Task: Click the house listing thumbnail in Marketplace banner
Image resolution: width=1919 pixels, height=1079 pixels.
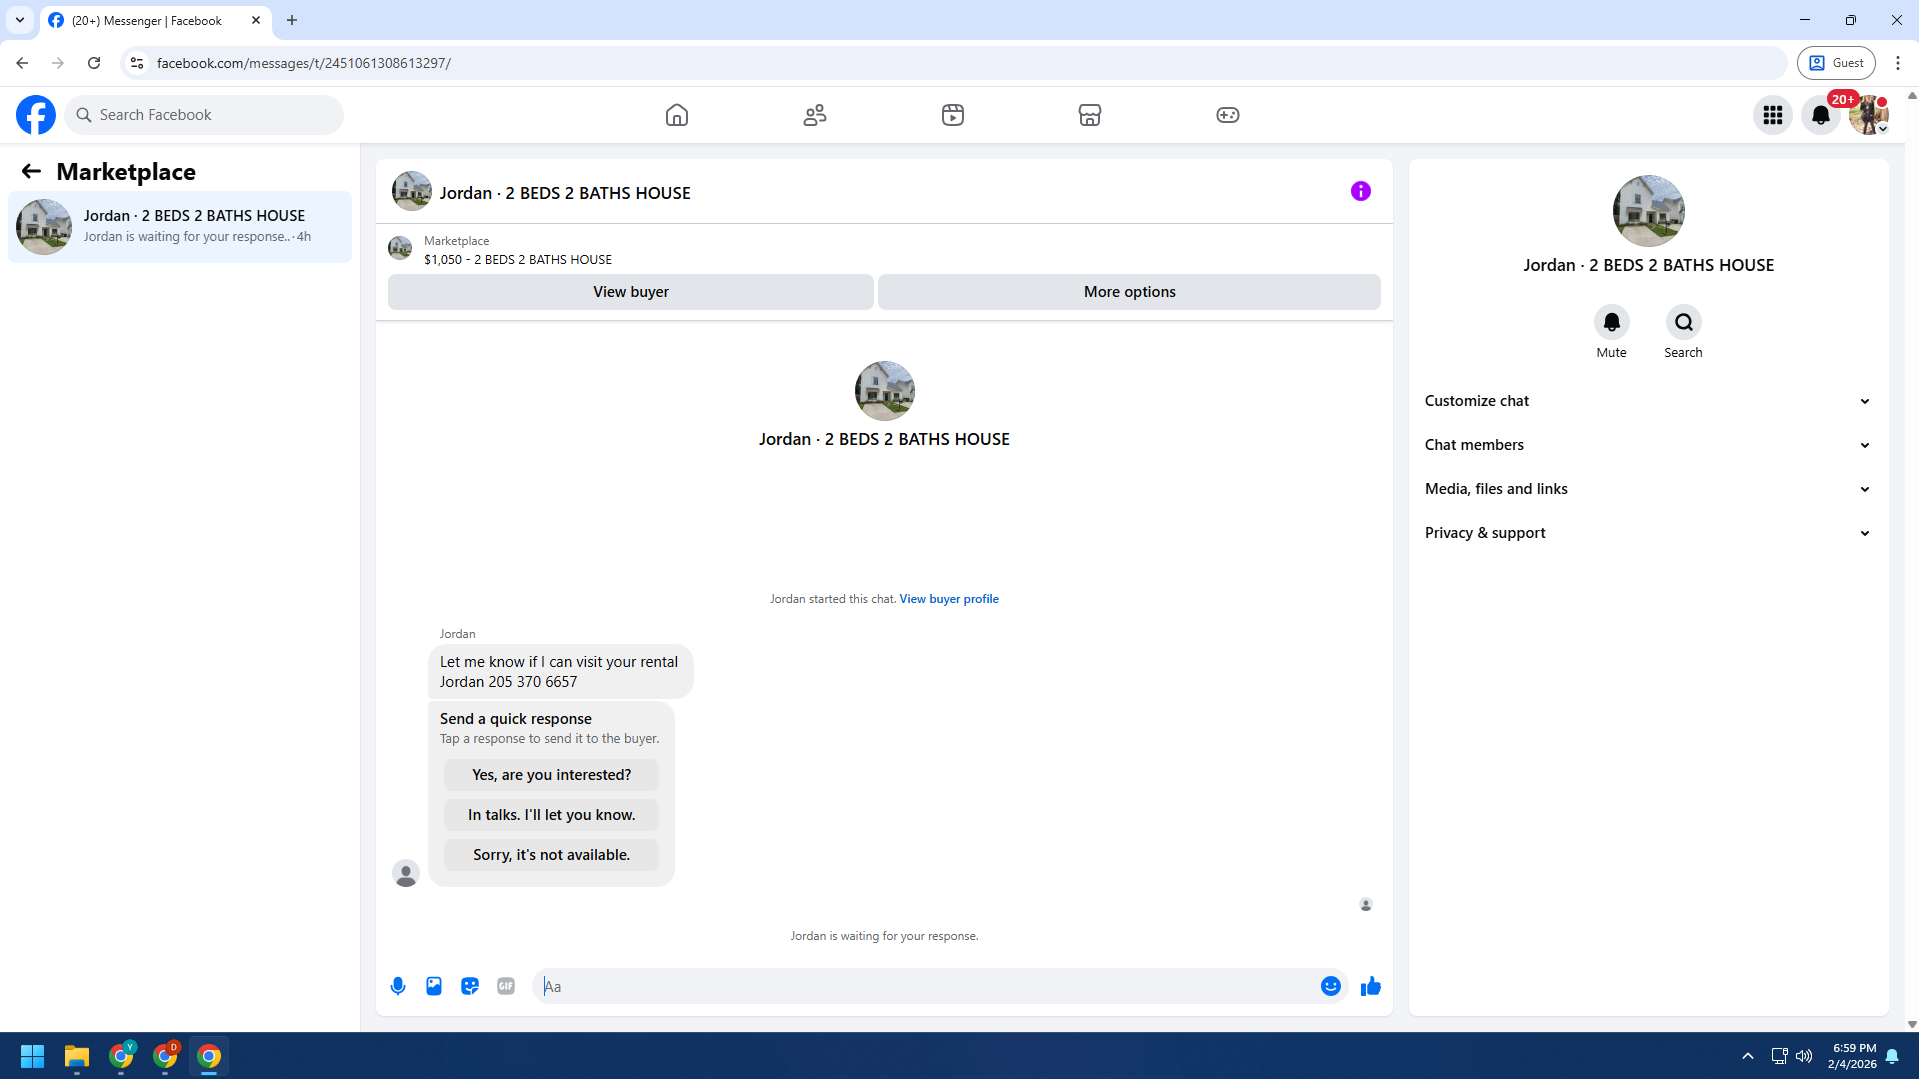Action: tap(400, 249)
